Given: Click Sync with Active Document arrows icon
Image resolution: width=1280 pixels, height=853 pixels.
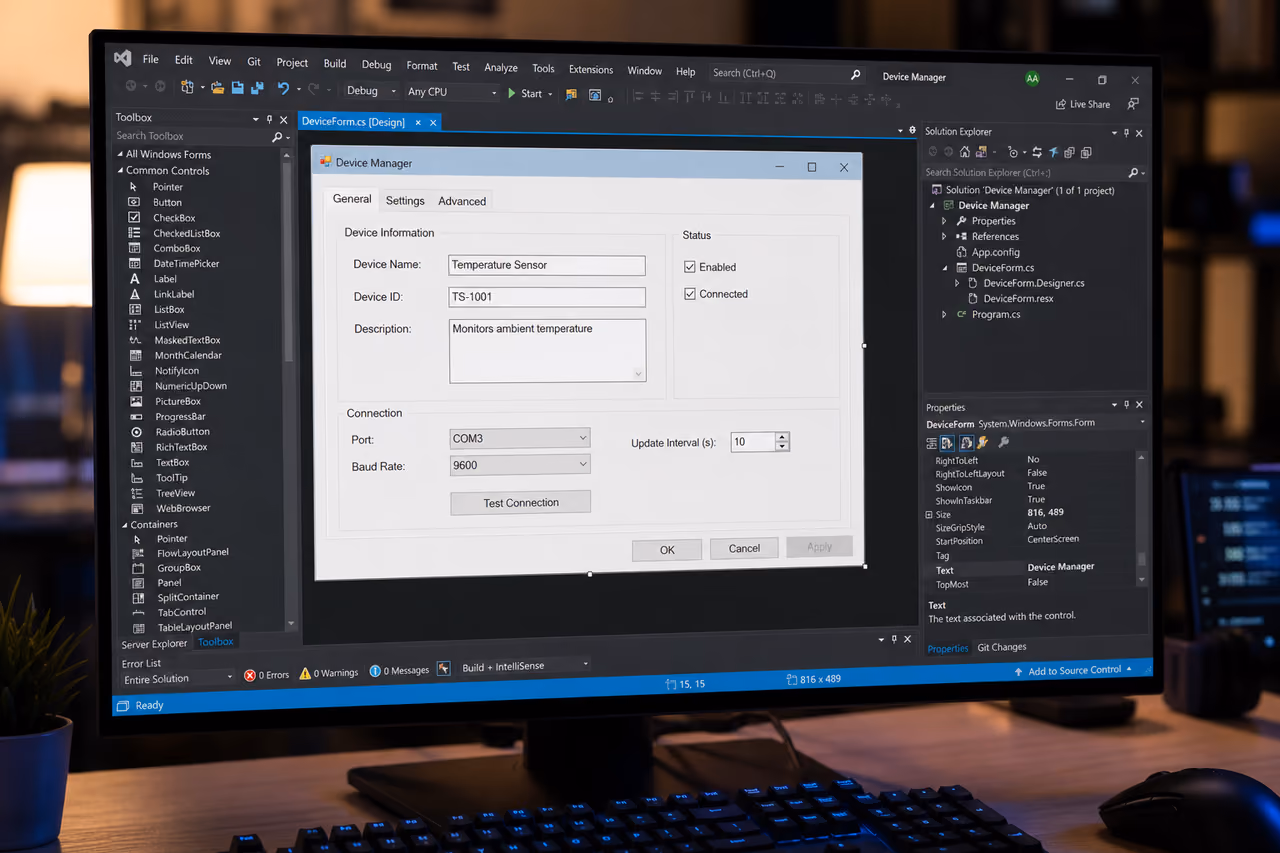Looking at the screenshot, I should [1037, 152].
